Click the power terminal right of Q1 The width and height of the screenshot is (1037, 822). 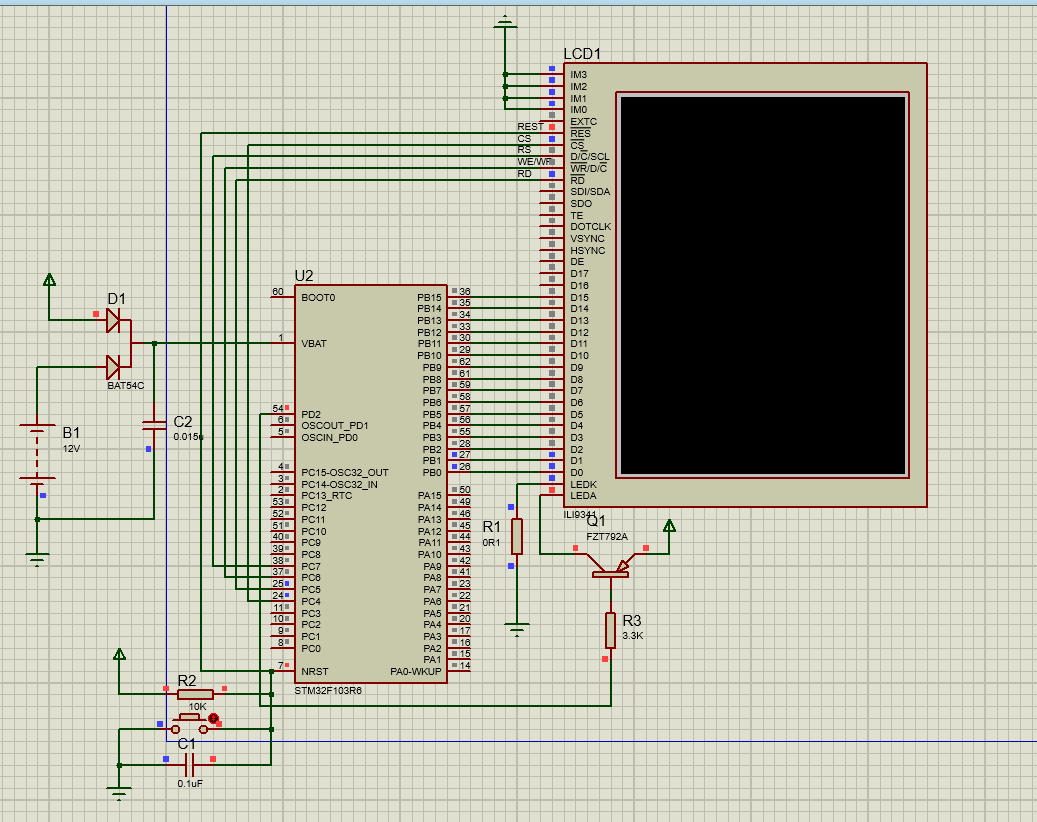point(669,526)
